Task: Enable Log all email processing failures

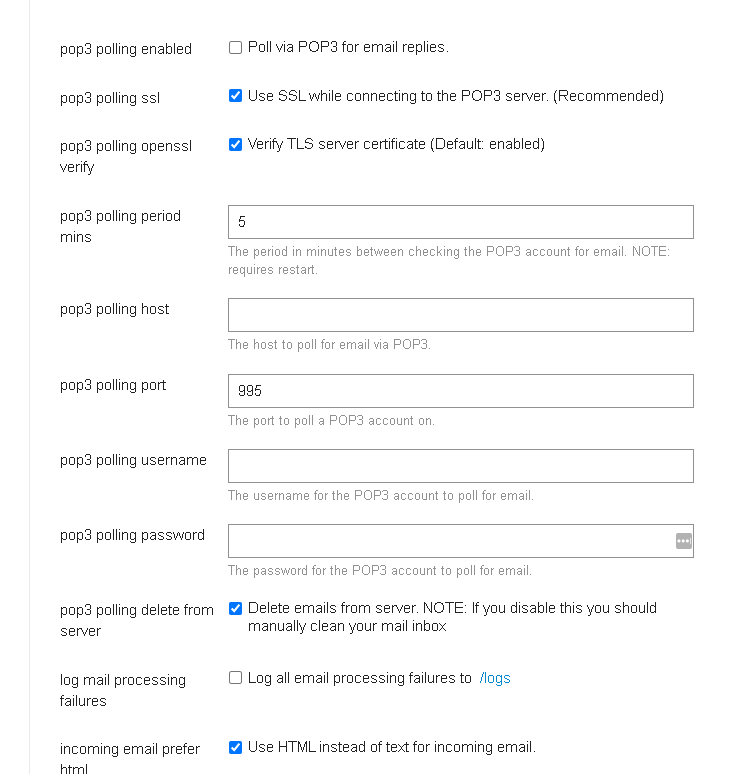Action: pos(236,678)
